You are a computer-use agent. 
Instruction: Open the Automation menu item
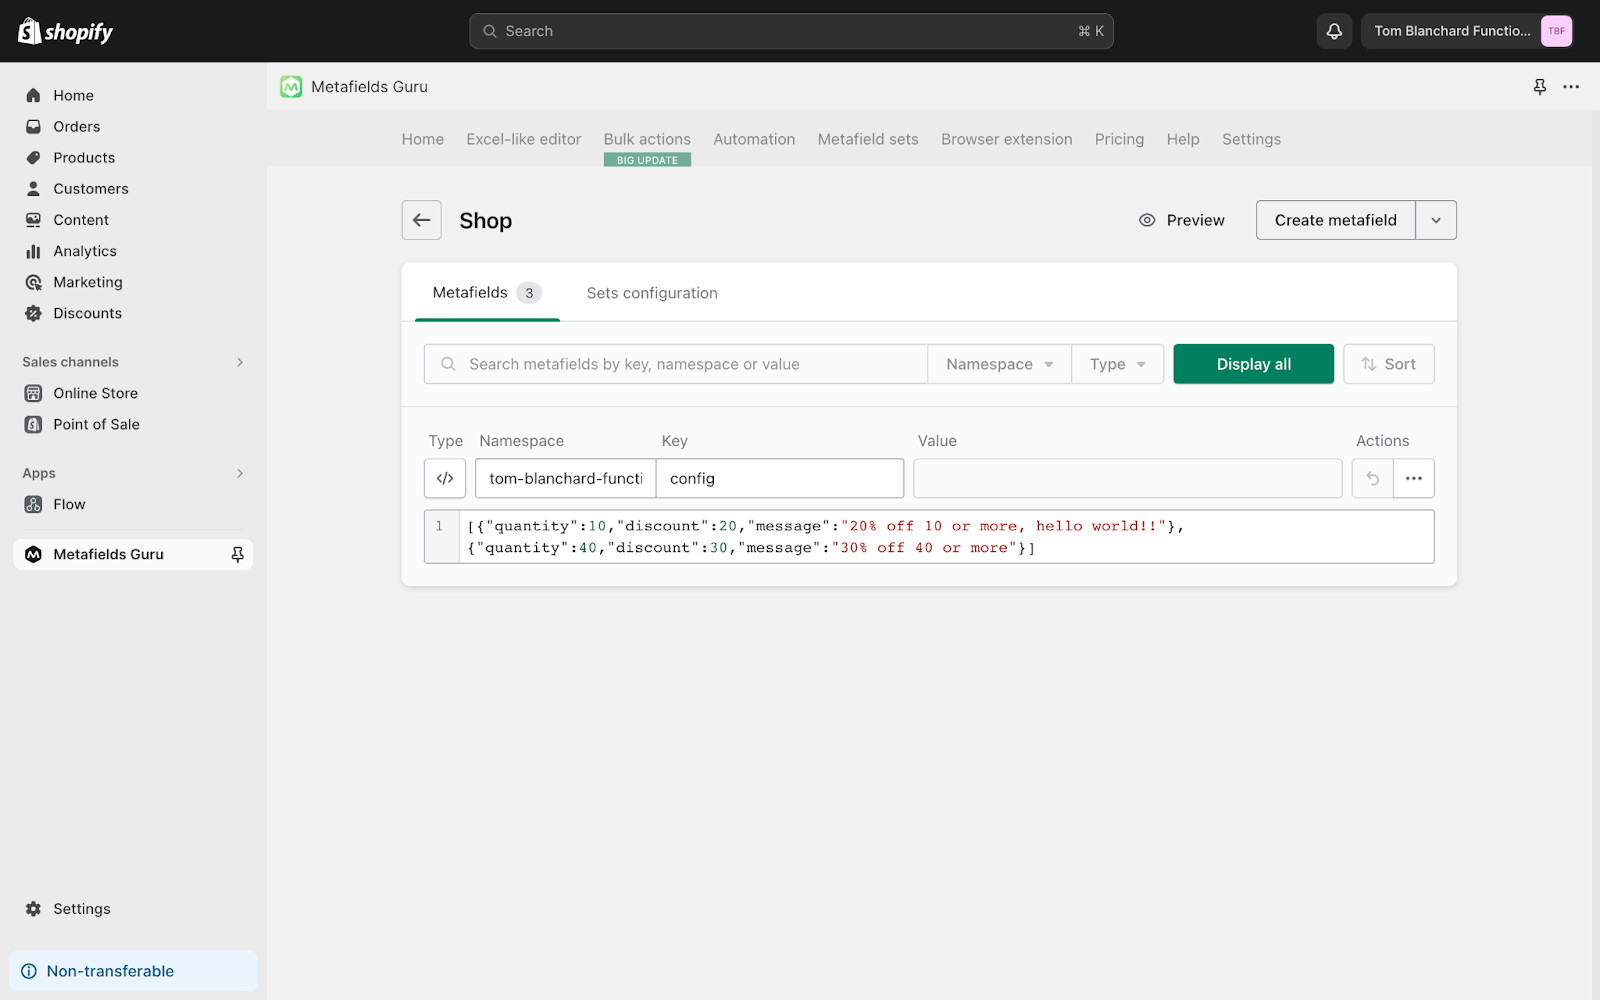point(754,139)
